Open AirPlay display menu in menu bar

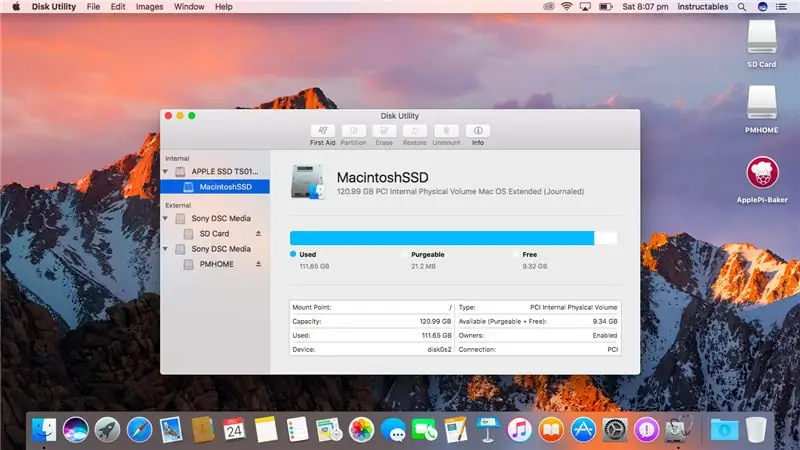coord(585,7)
